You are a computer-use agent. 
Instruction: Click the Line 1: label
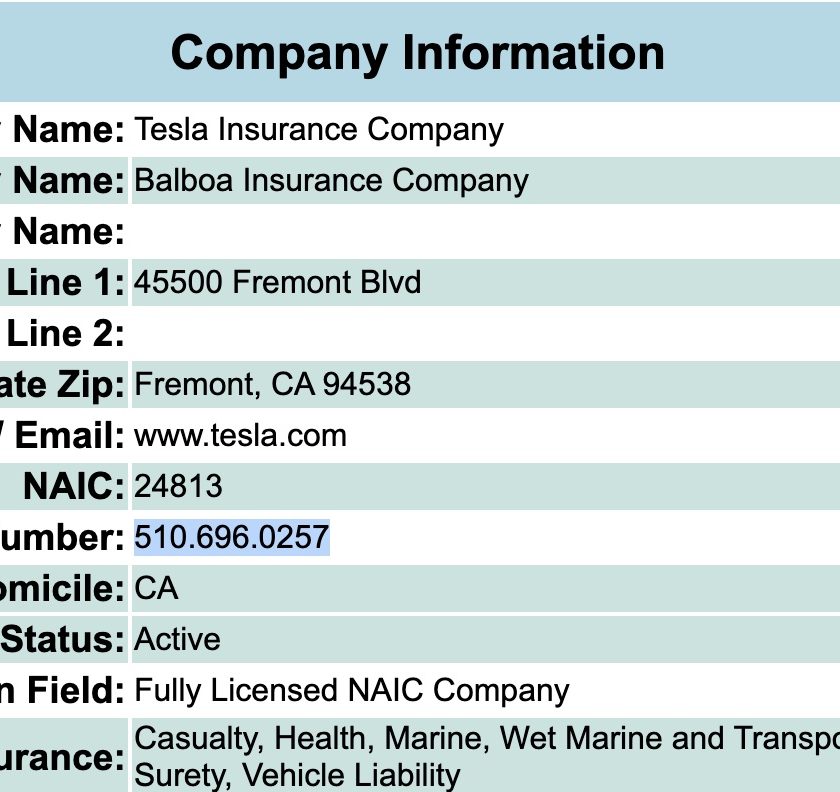click(x=65, y=282)
